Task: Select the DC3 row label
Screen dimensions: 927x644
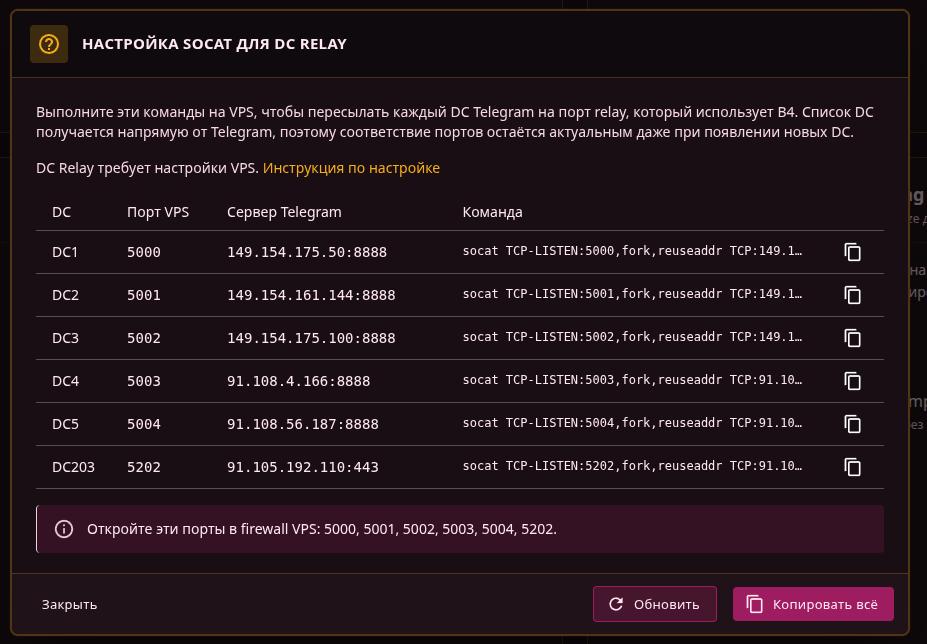Action: pos(66,338)
